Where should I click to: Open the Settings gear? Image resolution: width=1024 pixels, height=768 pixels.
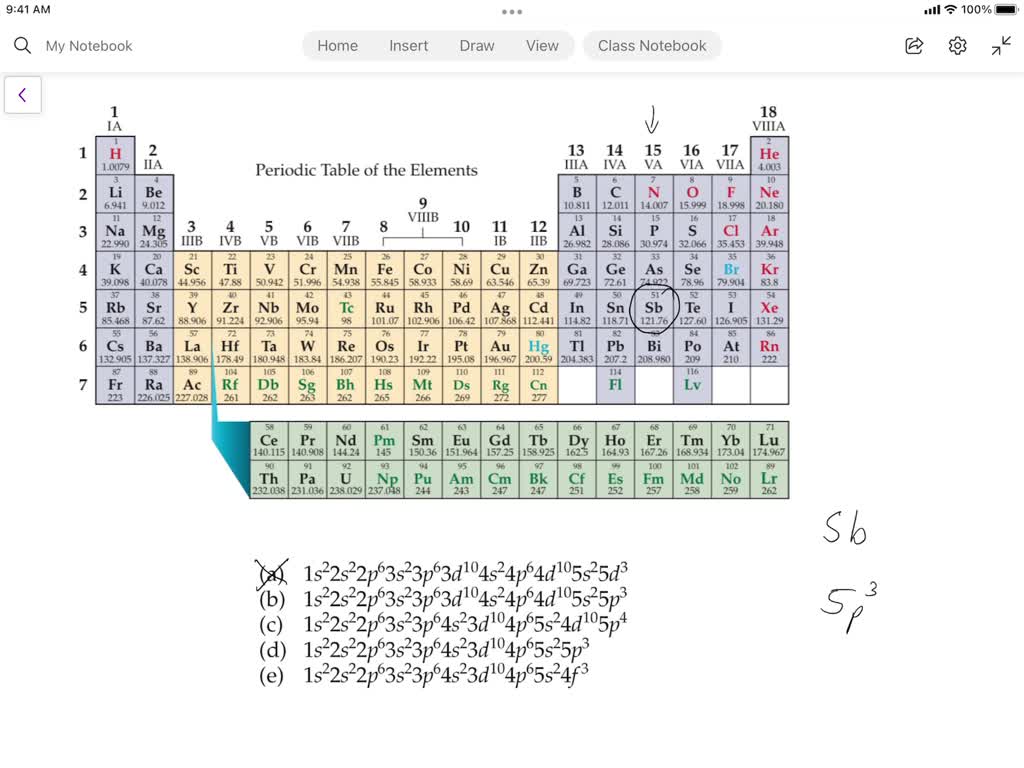pos(956,45)
